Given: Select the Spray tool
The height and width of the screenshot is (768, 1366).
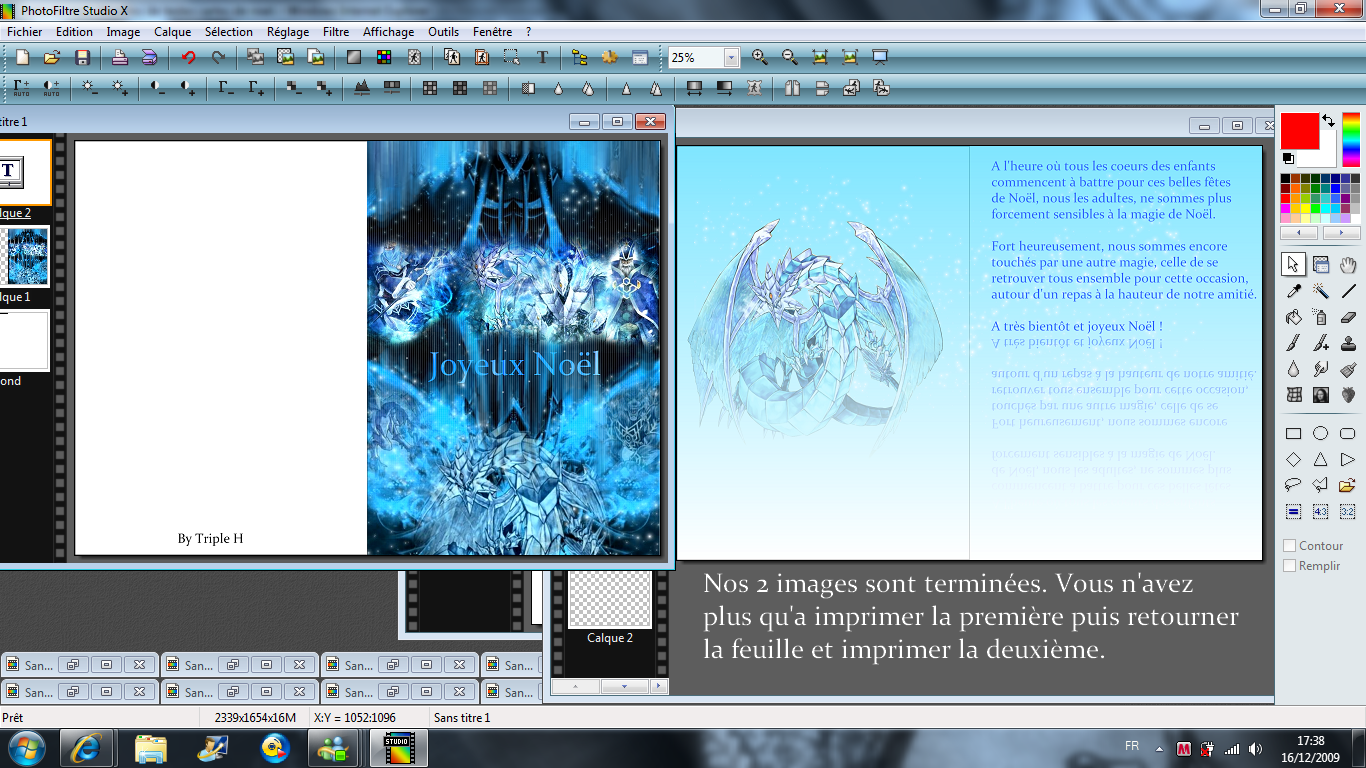Looking at the screenshot, I should pyautogui.click(x=1320, y=317).
